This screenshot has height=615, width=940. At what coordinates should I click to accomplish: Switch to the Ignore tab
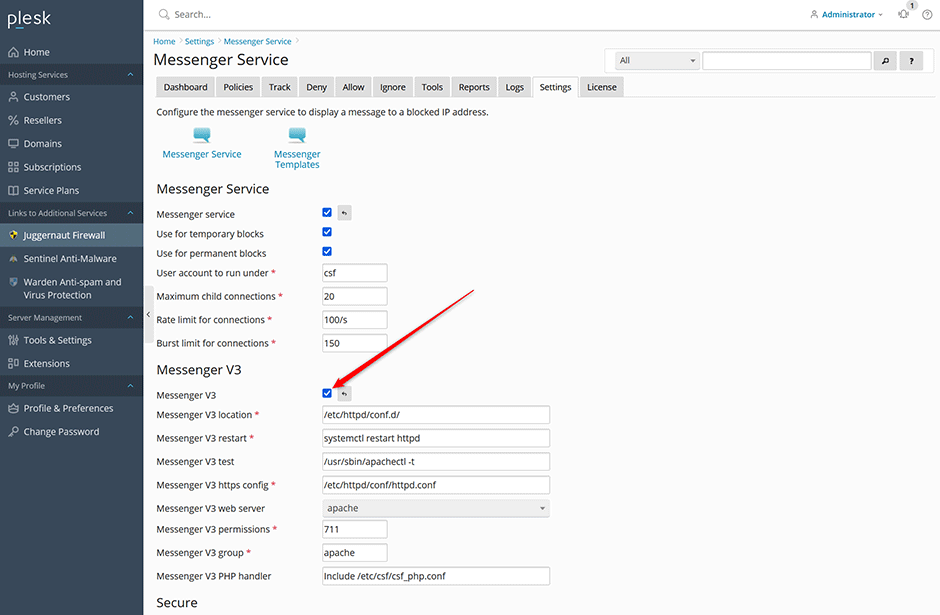pyautogui.click(x=393, y=87)
